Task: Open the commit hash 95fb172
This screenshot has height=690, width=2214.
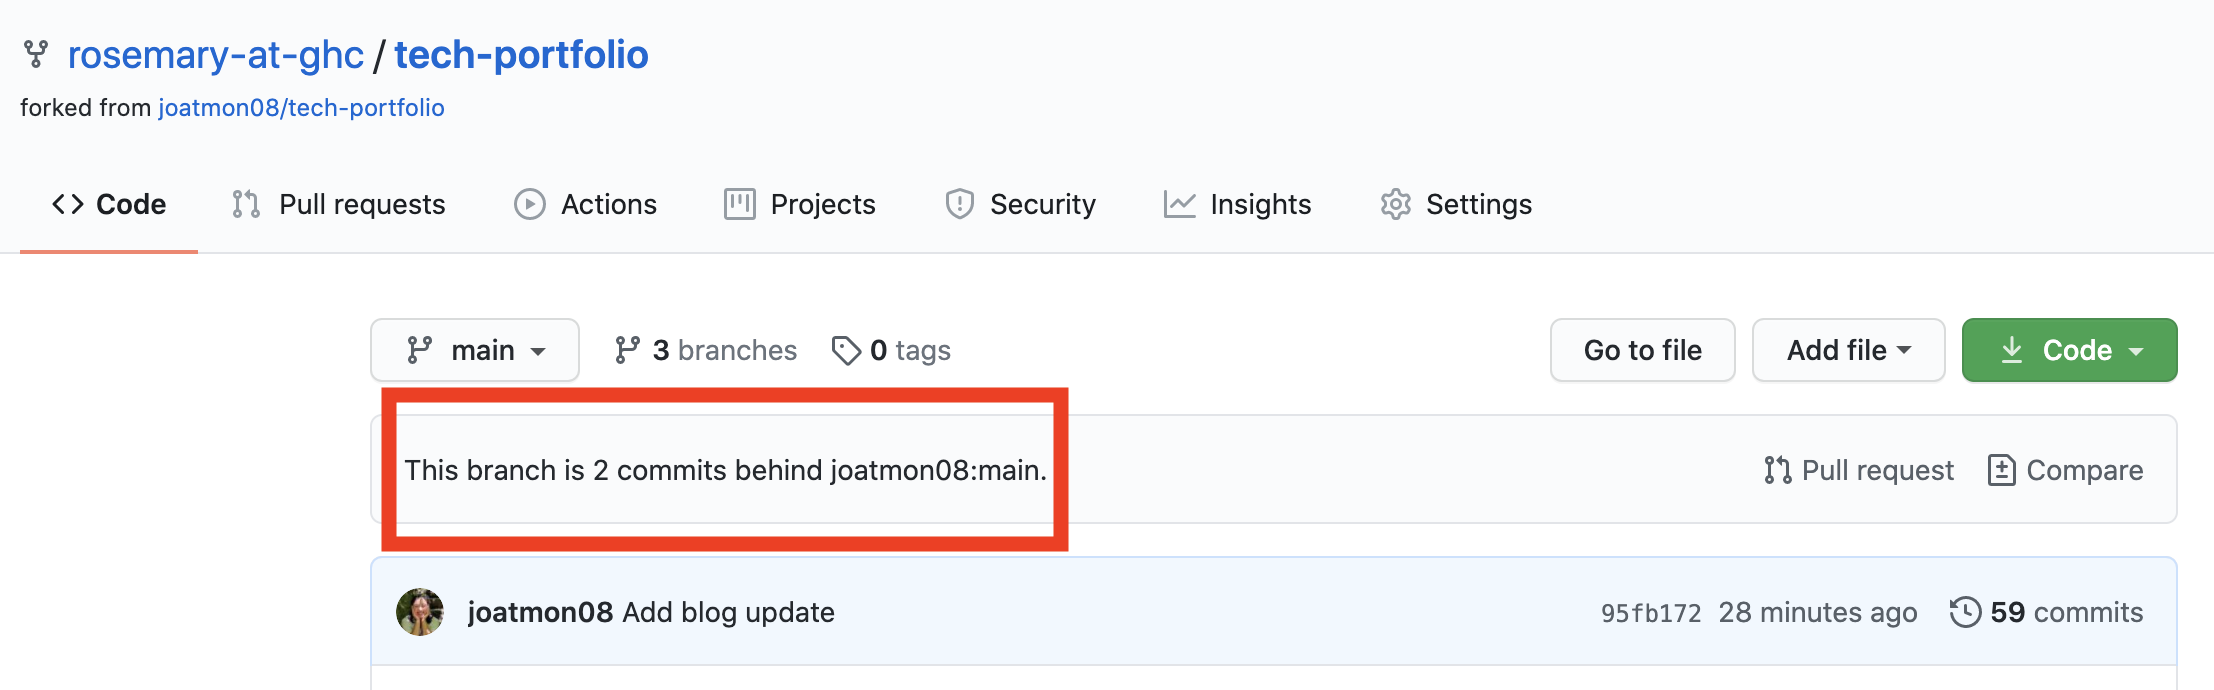Action: tap(1651, 613)
